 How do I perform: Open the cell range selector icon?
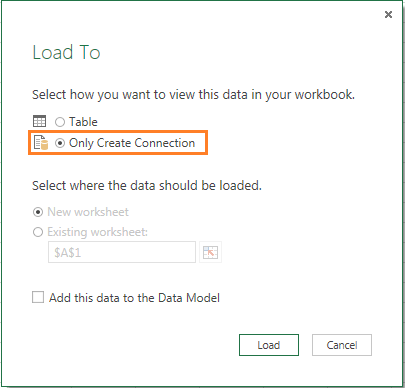pyautogui.click(x=210, y=252)
